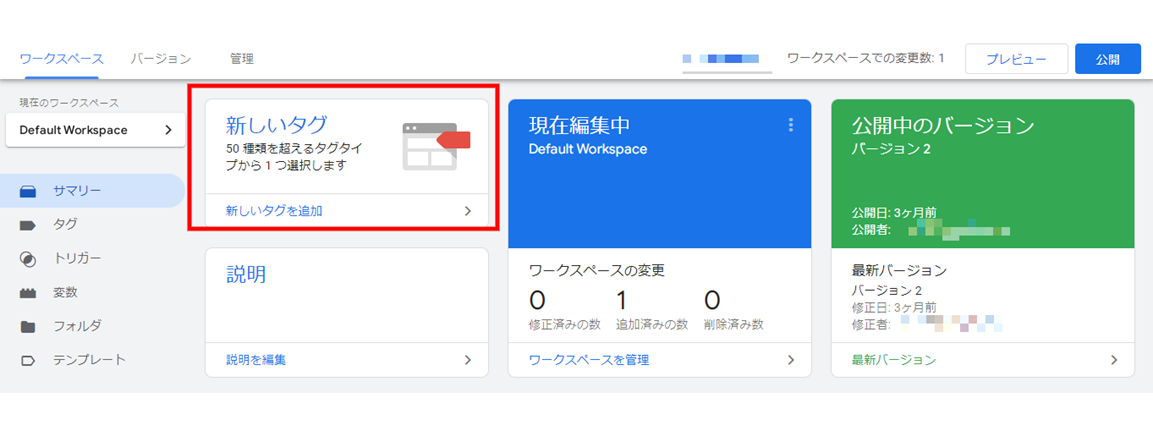Open トリガー via its sidebar icon
Viewport: 1153px width, 433px height.
(x=28, y=258)
